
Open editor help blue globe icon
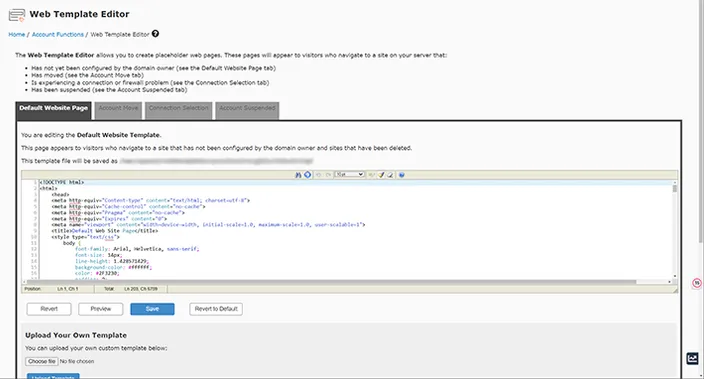pos(401,175)
